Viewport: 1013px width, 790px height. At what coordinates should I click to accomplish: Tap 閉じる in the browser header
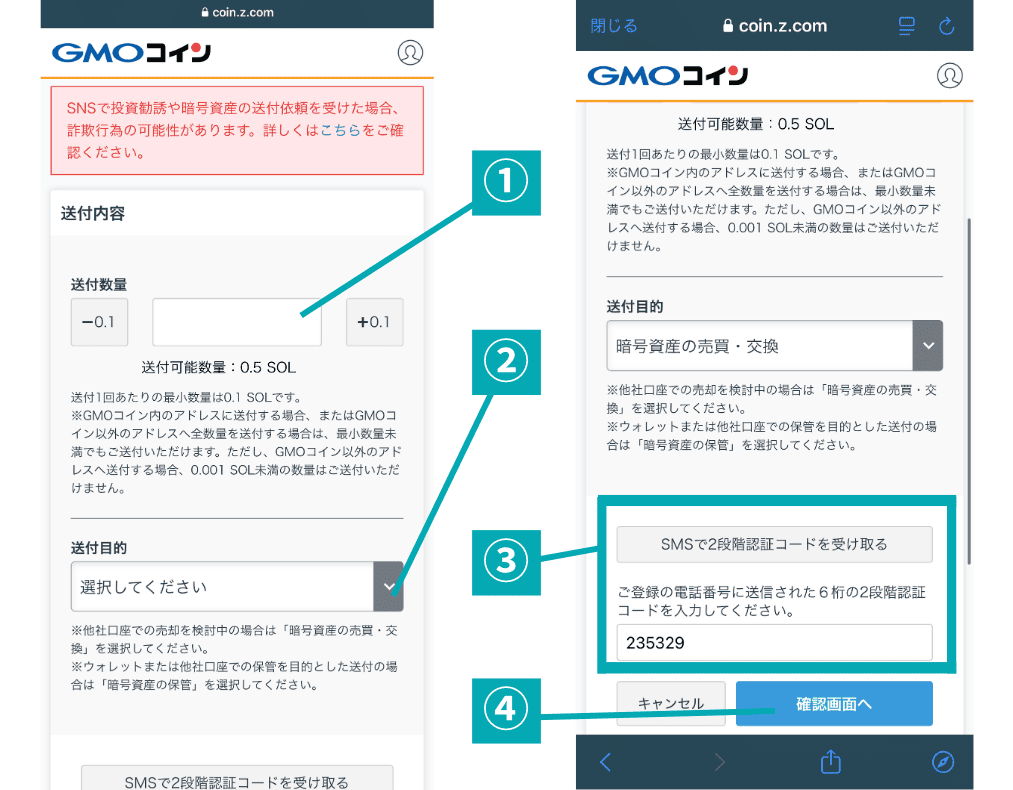(614, 26)
